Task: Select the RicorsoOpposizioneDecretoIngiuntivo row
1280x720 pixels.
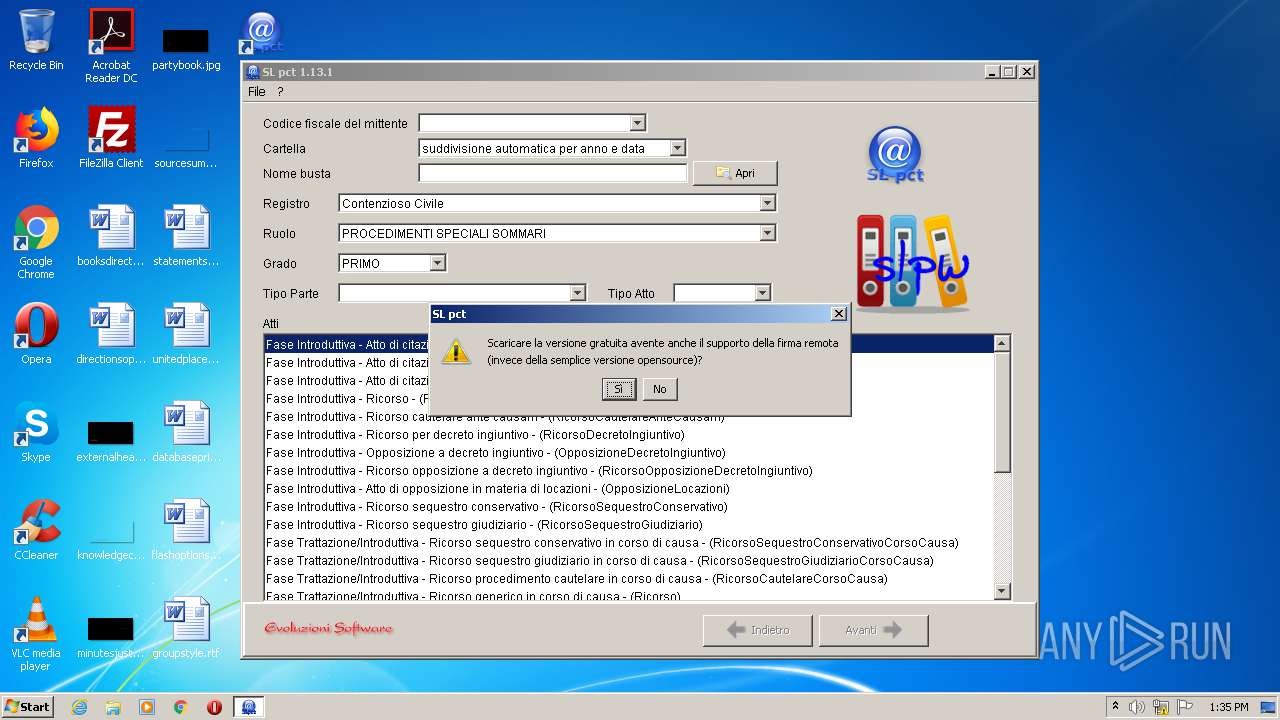Action: 629,471
